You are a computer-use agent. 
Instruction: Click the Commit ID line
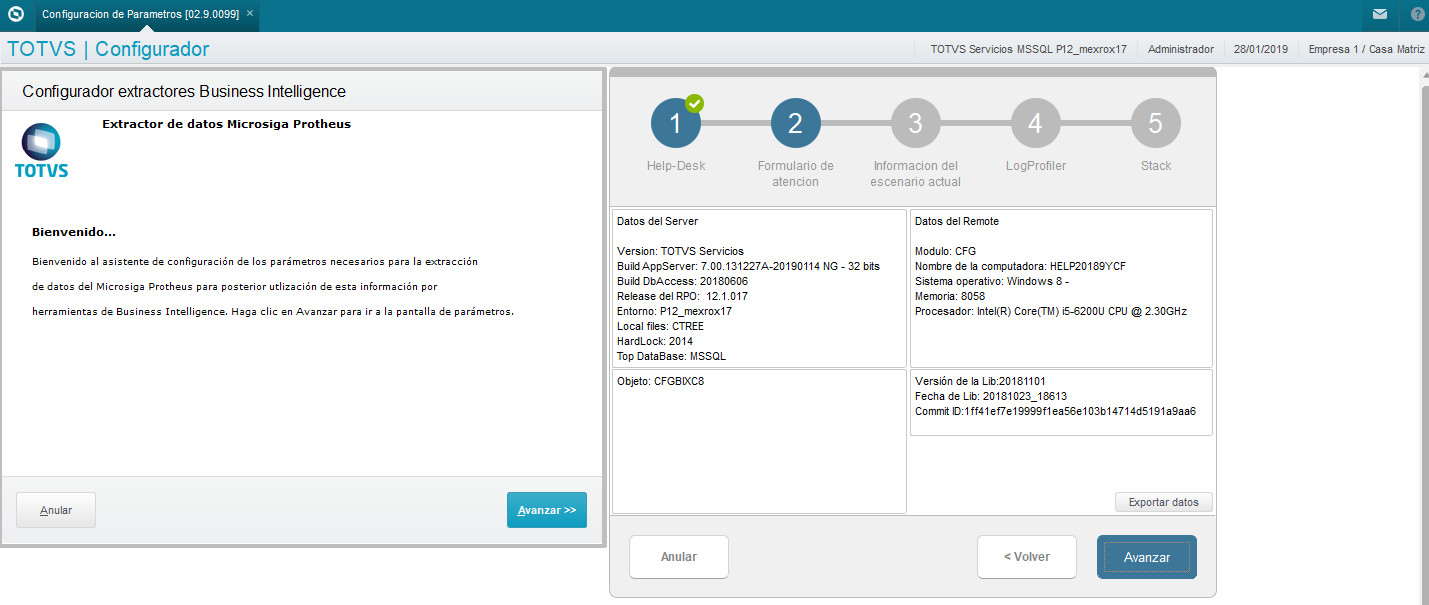pyautogui.click(x=1056, y=411)
